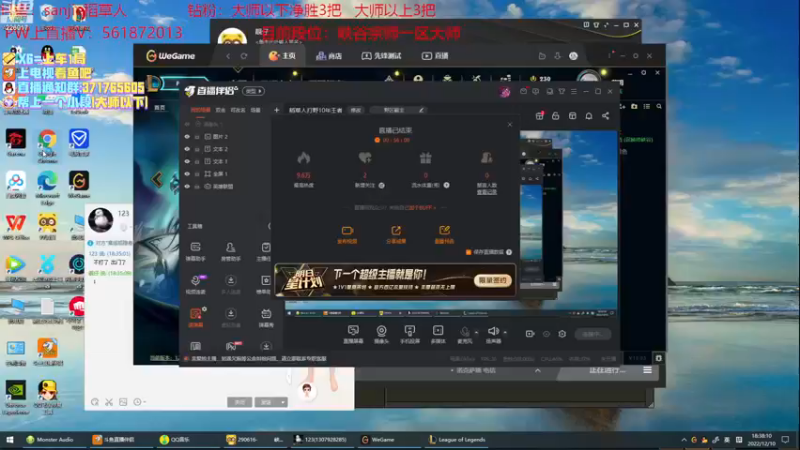The width and height of the screenshot is (800, 450).
Task: Click the send image icon in the QQ chat window
Action: pos(123,402)
